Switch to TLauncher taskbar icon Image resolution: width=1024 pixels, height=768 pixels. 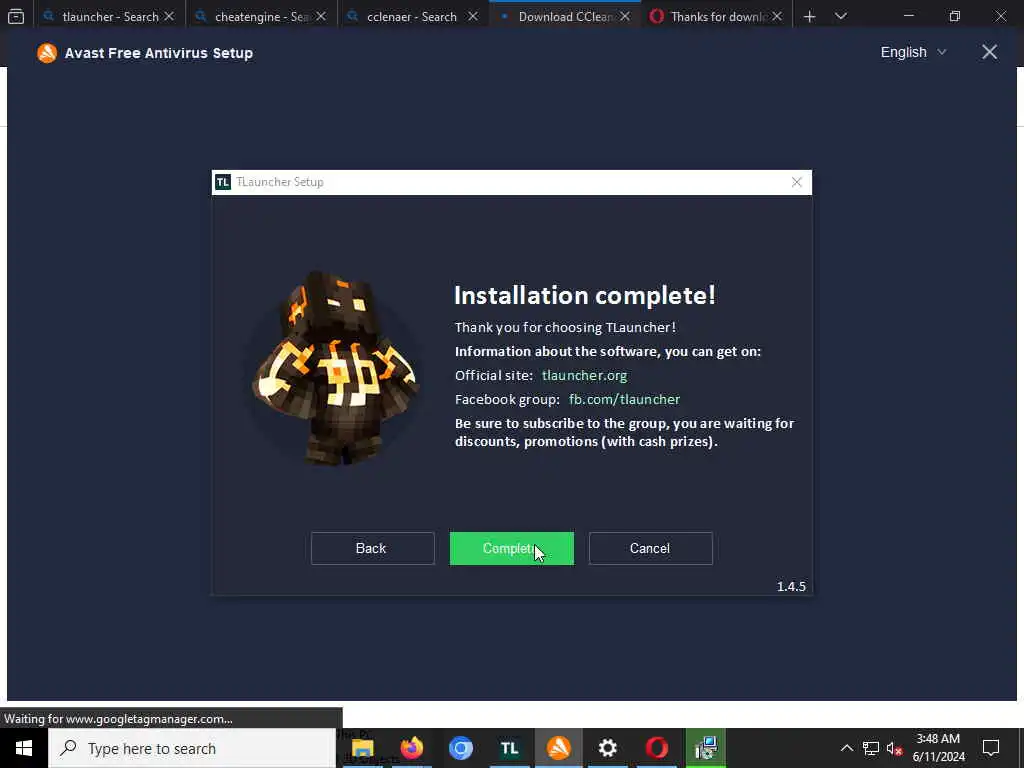[509, 748]
